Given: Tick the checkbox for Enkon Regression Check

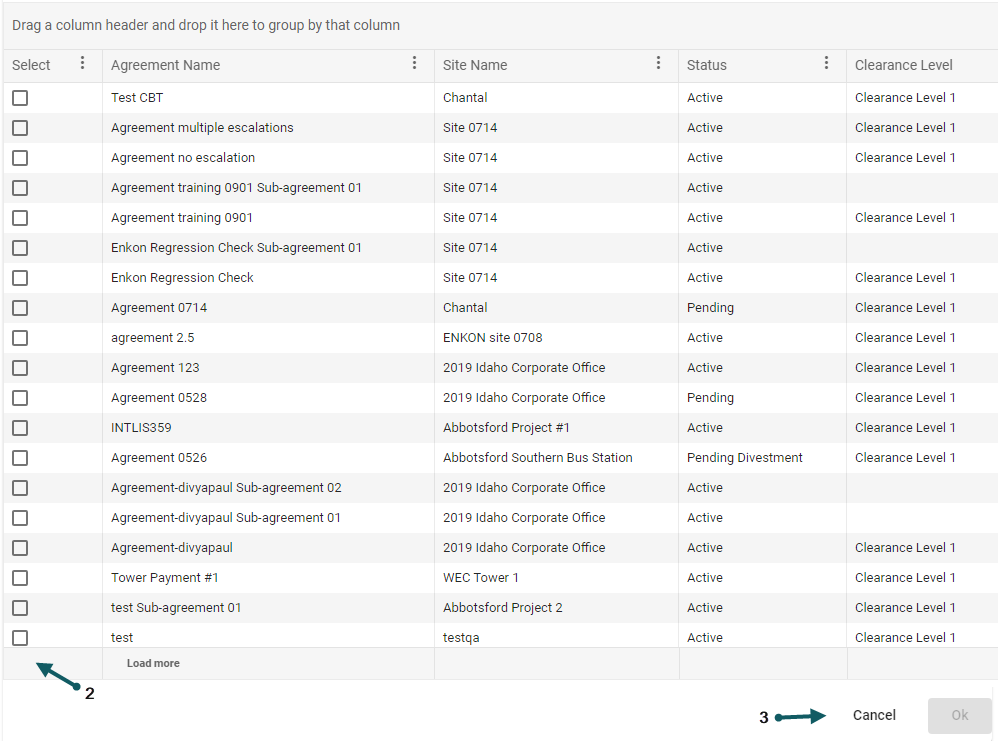Looking at the screenshot, I should pos(20,278).
